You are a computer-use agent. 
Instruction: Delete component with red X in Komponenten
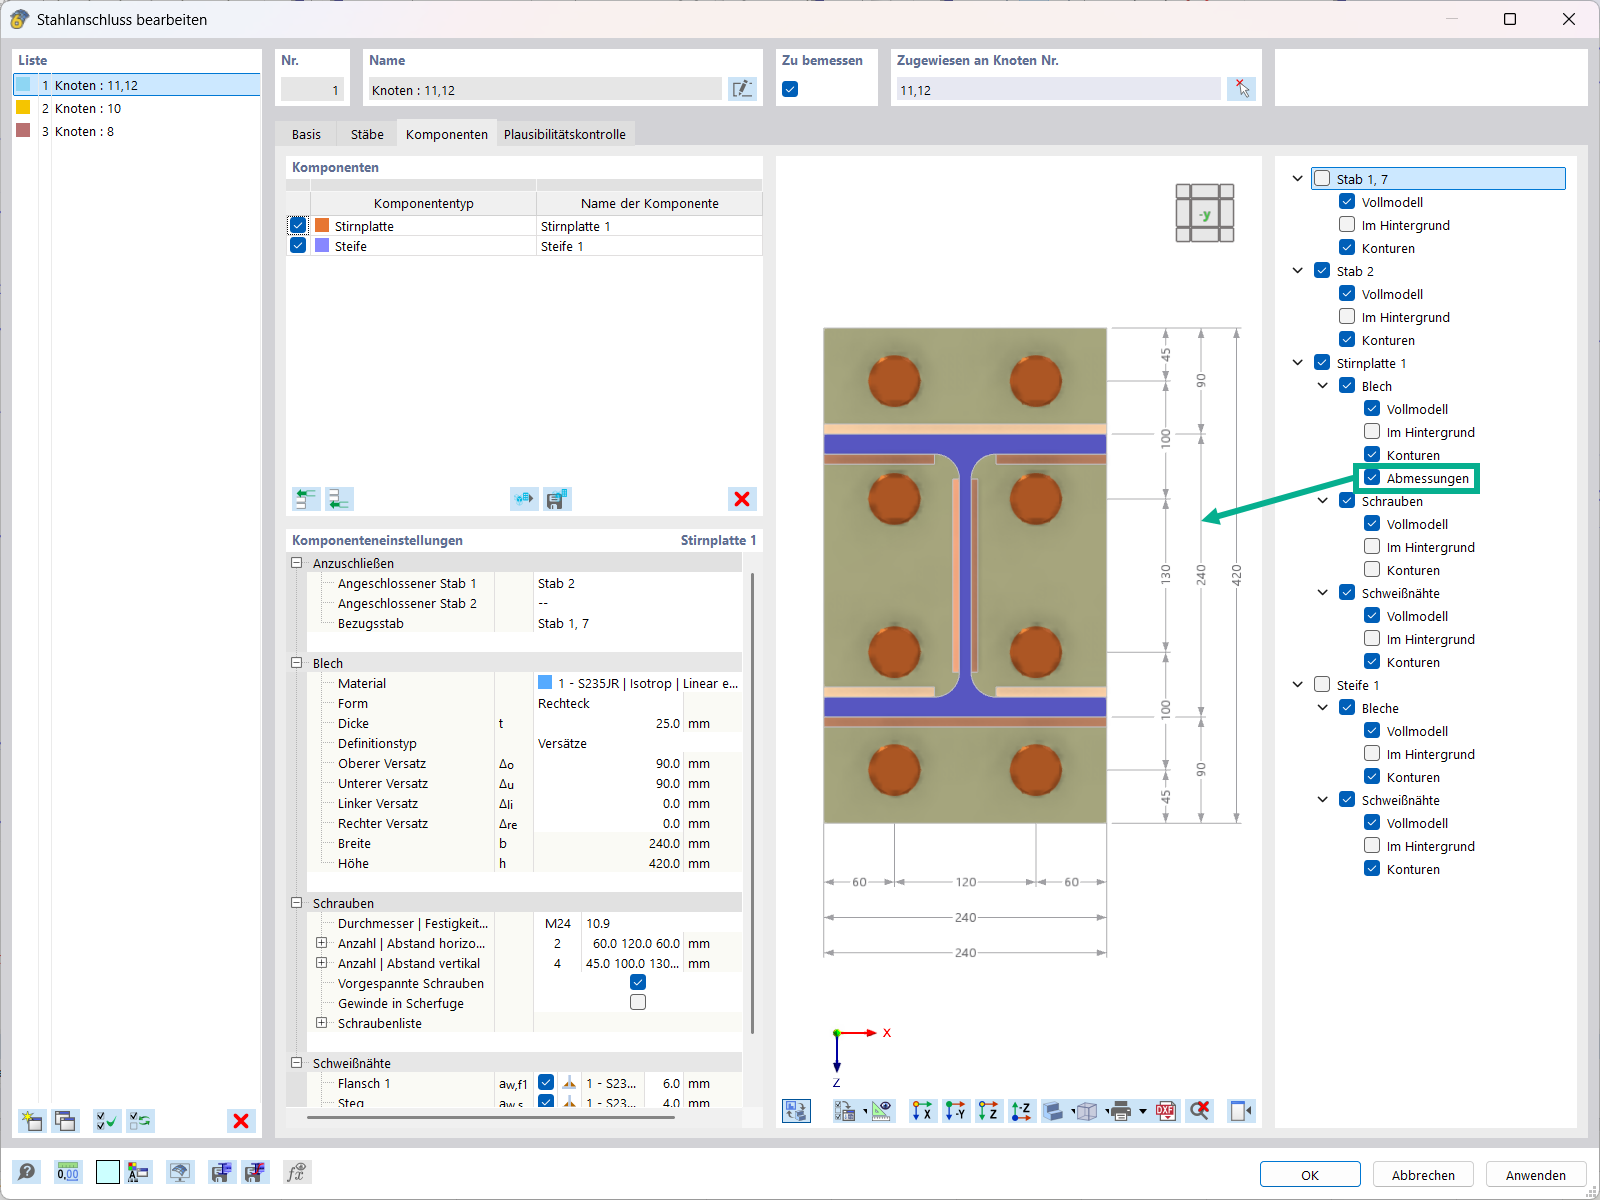[742, 499]
